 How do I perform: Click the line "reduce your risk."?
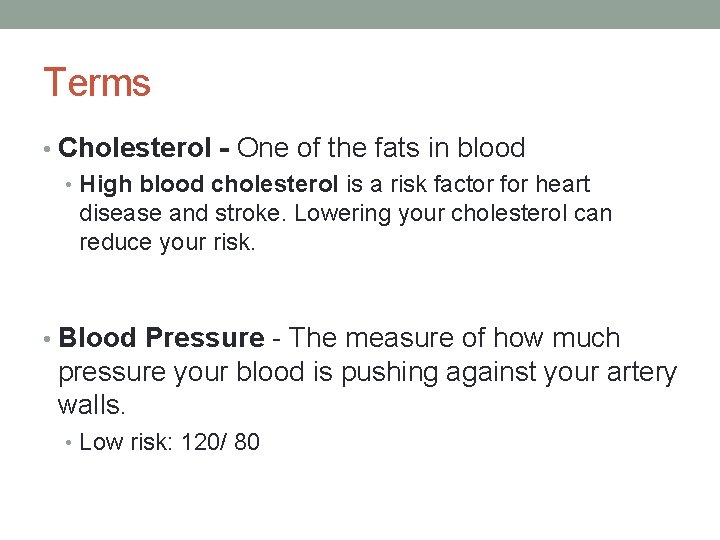pyautogui.click(x=168, y=243)
